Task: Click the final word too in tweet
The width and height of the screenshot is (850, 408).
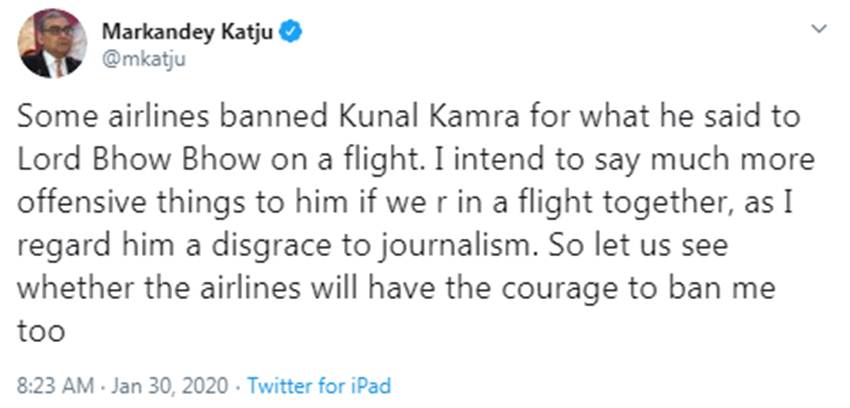Action: click(x=42, y=331)
